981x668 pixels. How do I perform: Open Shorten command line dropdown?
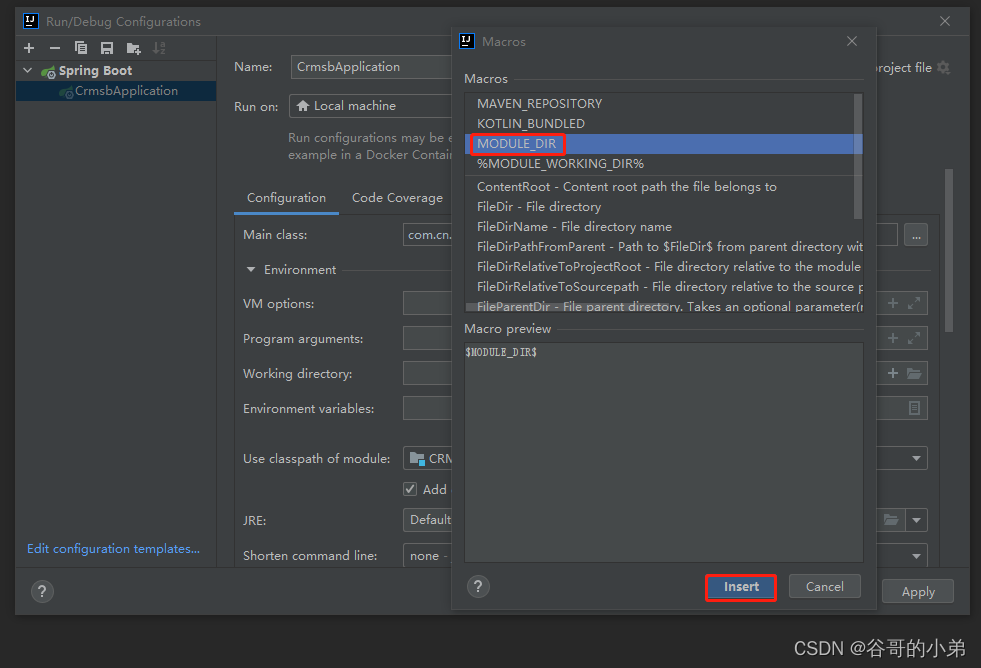click(x=917, y=555)
